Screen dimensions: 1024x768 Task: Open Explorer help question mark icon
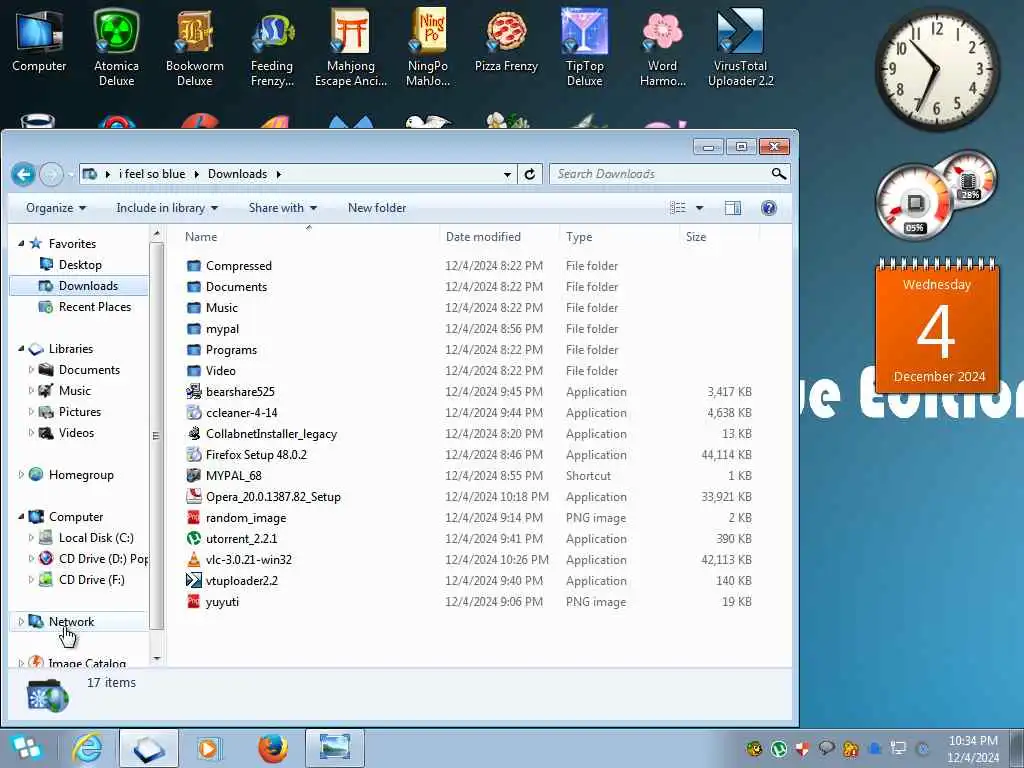[769, 208]
